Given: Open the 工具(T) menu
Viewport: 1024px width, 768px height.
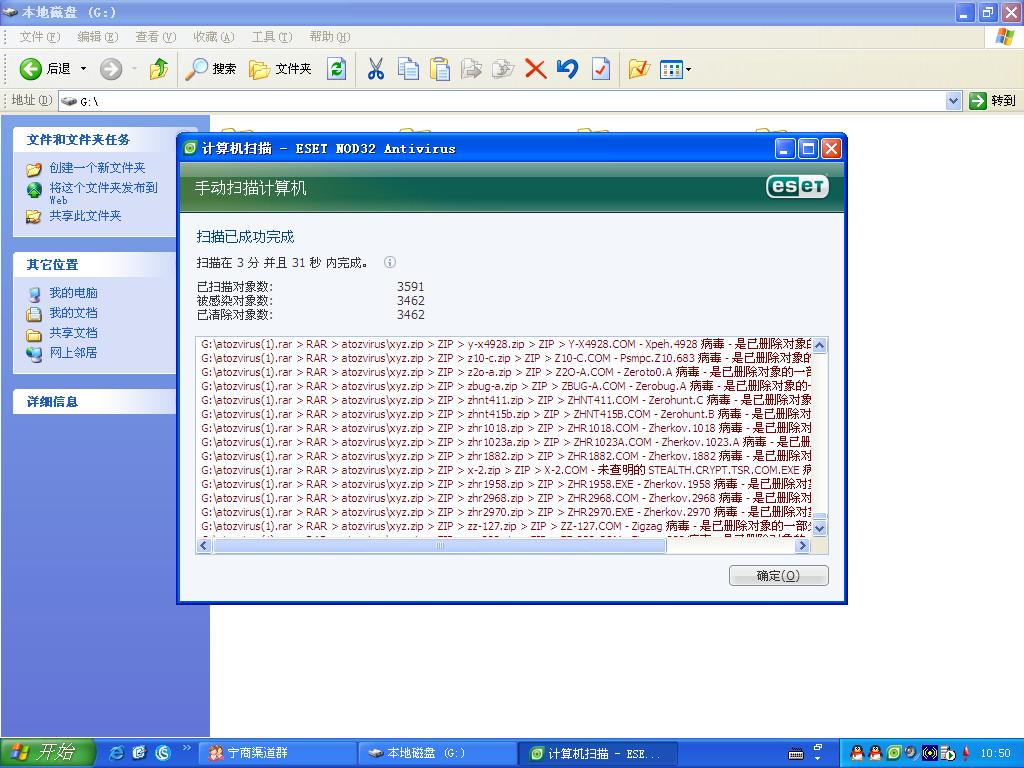Looking at the screenshot, I should click(x=272, y=37).
